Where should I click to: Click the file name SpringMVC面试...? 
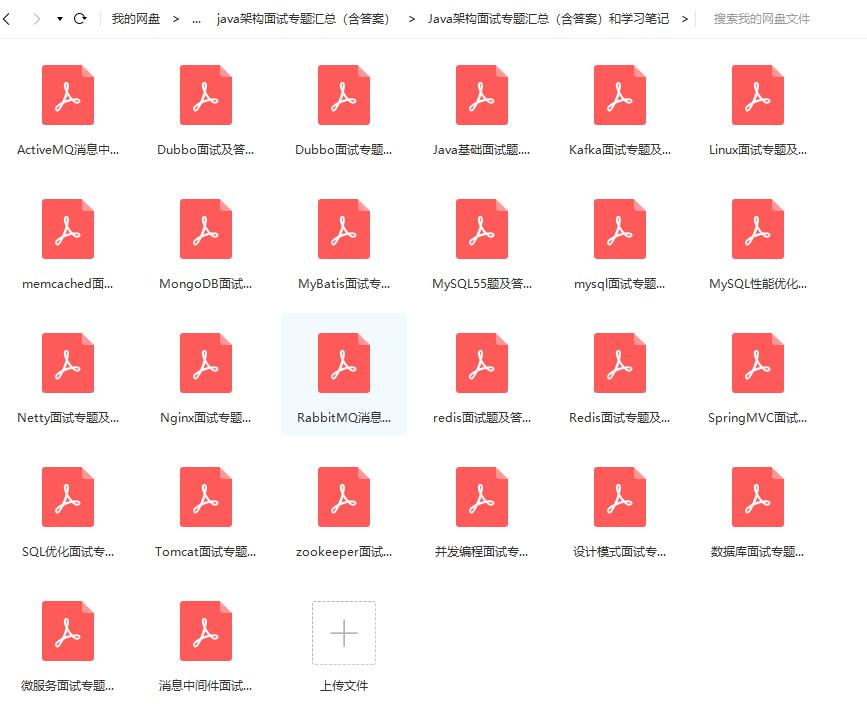pyautogui.click(x=758, y=418)
